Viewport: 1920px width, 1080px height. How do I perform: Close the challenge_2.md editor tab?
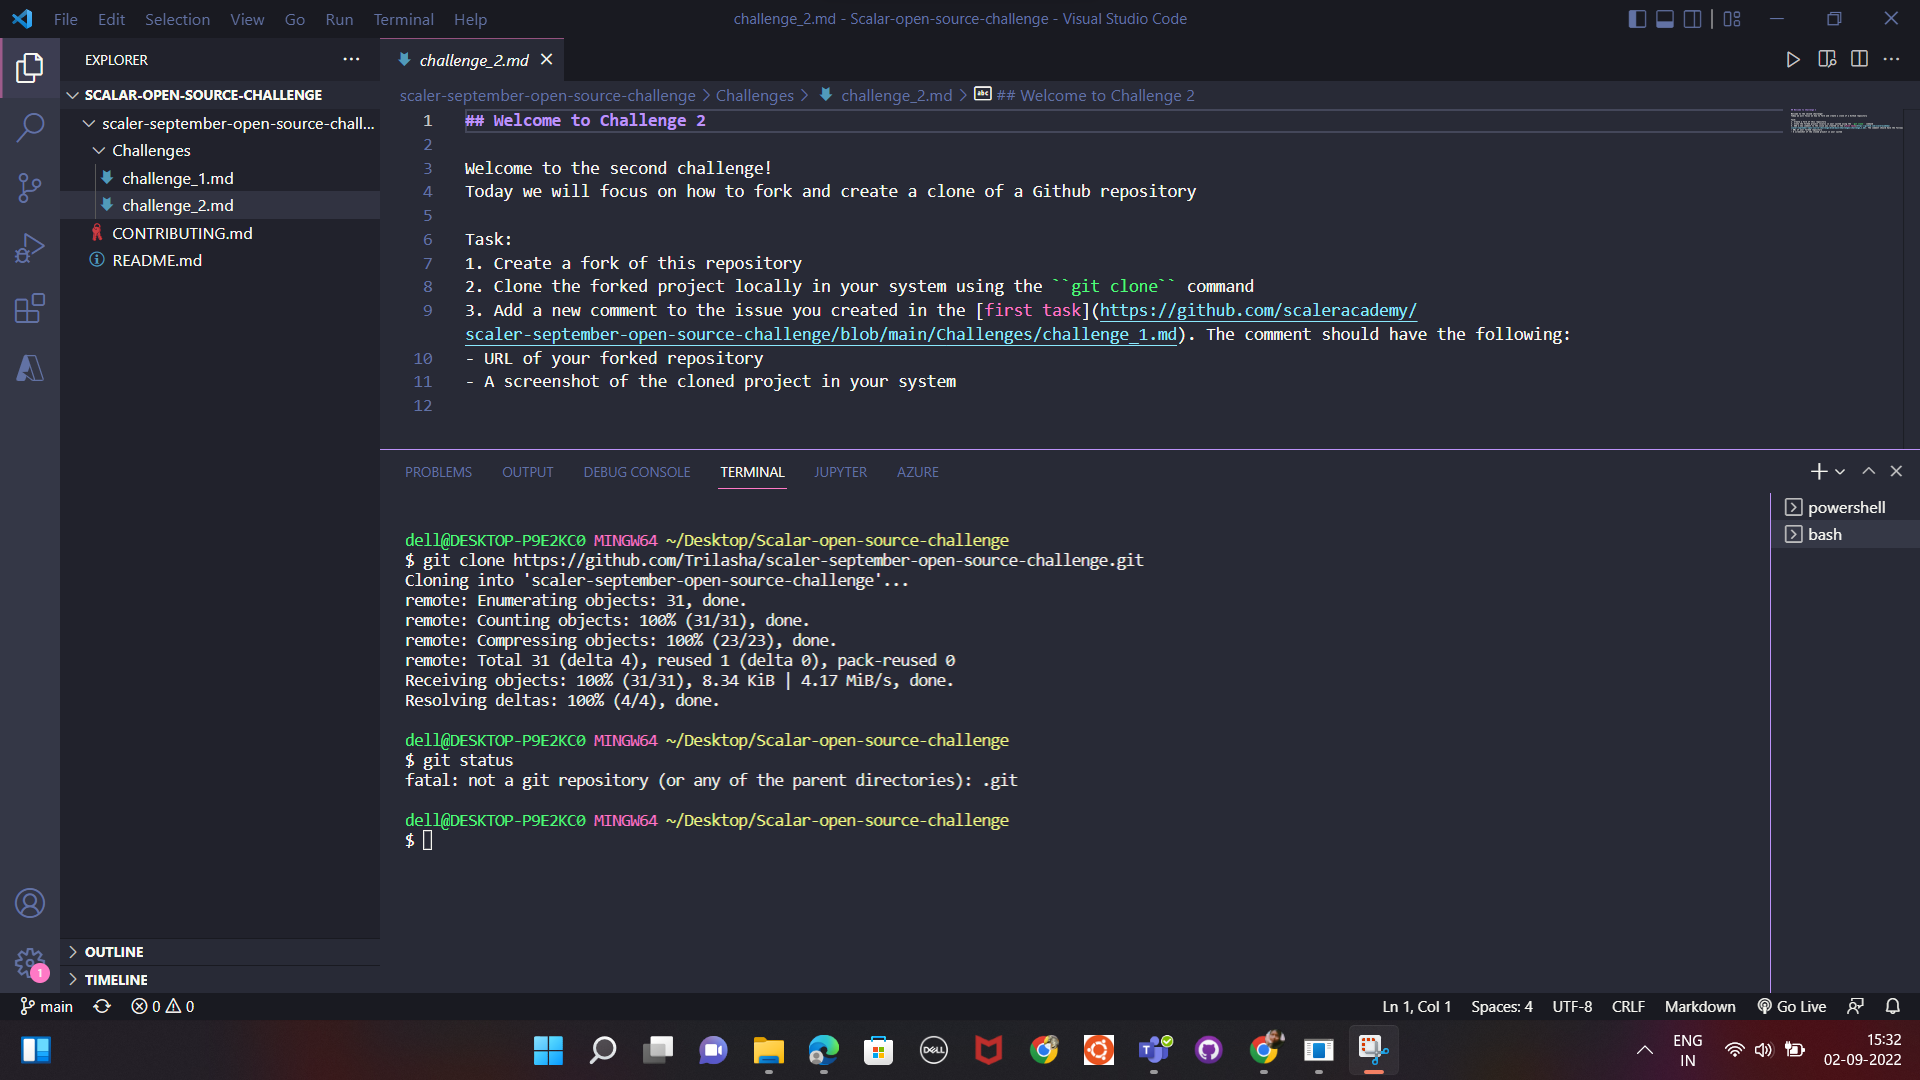click(546, 60)
